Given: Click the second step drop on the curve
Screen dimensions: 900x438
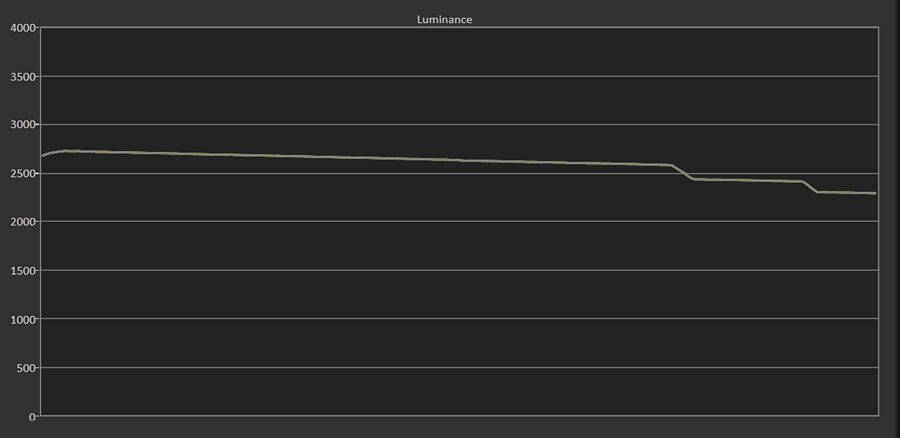Looking at the screenshot, I should tap(809, 187).
